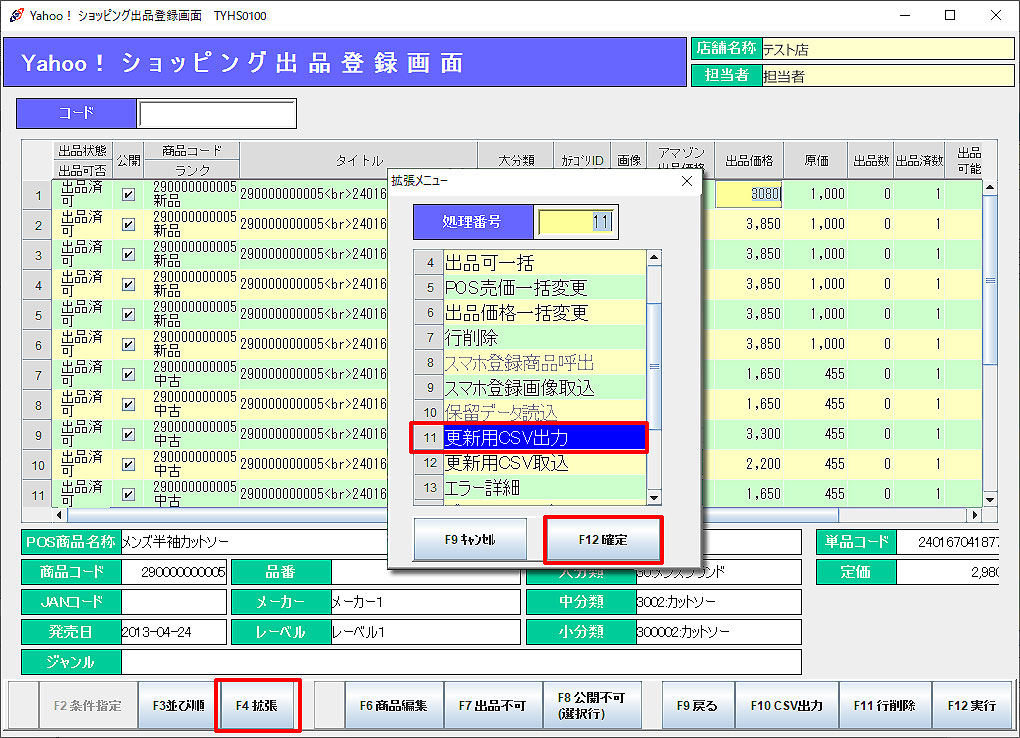Open F4 拡張 extension menu

coord(257,705)
